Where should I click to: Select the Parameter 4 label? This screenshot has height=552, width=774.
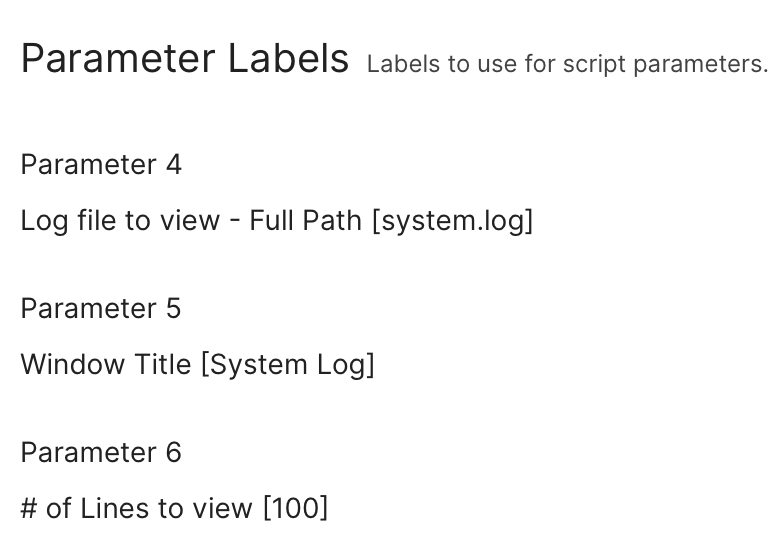coord(101,164)
